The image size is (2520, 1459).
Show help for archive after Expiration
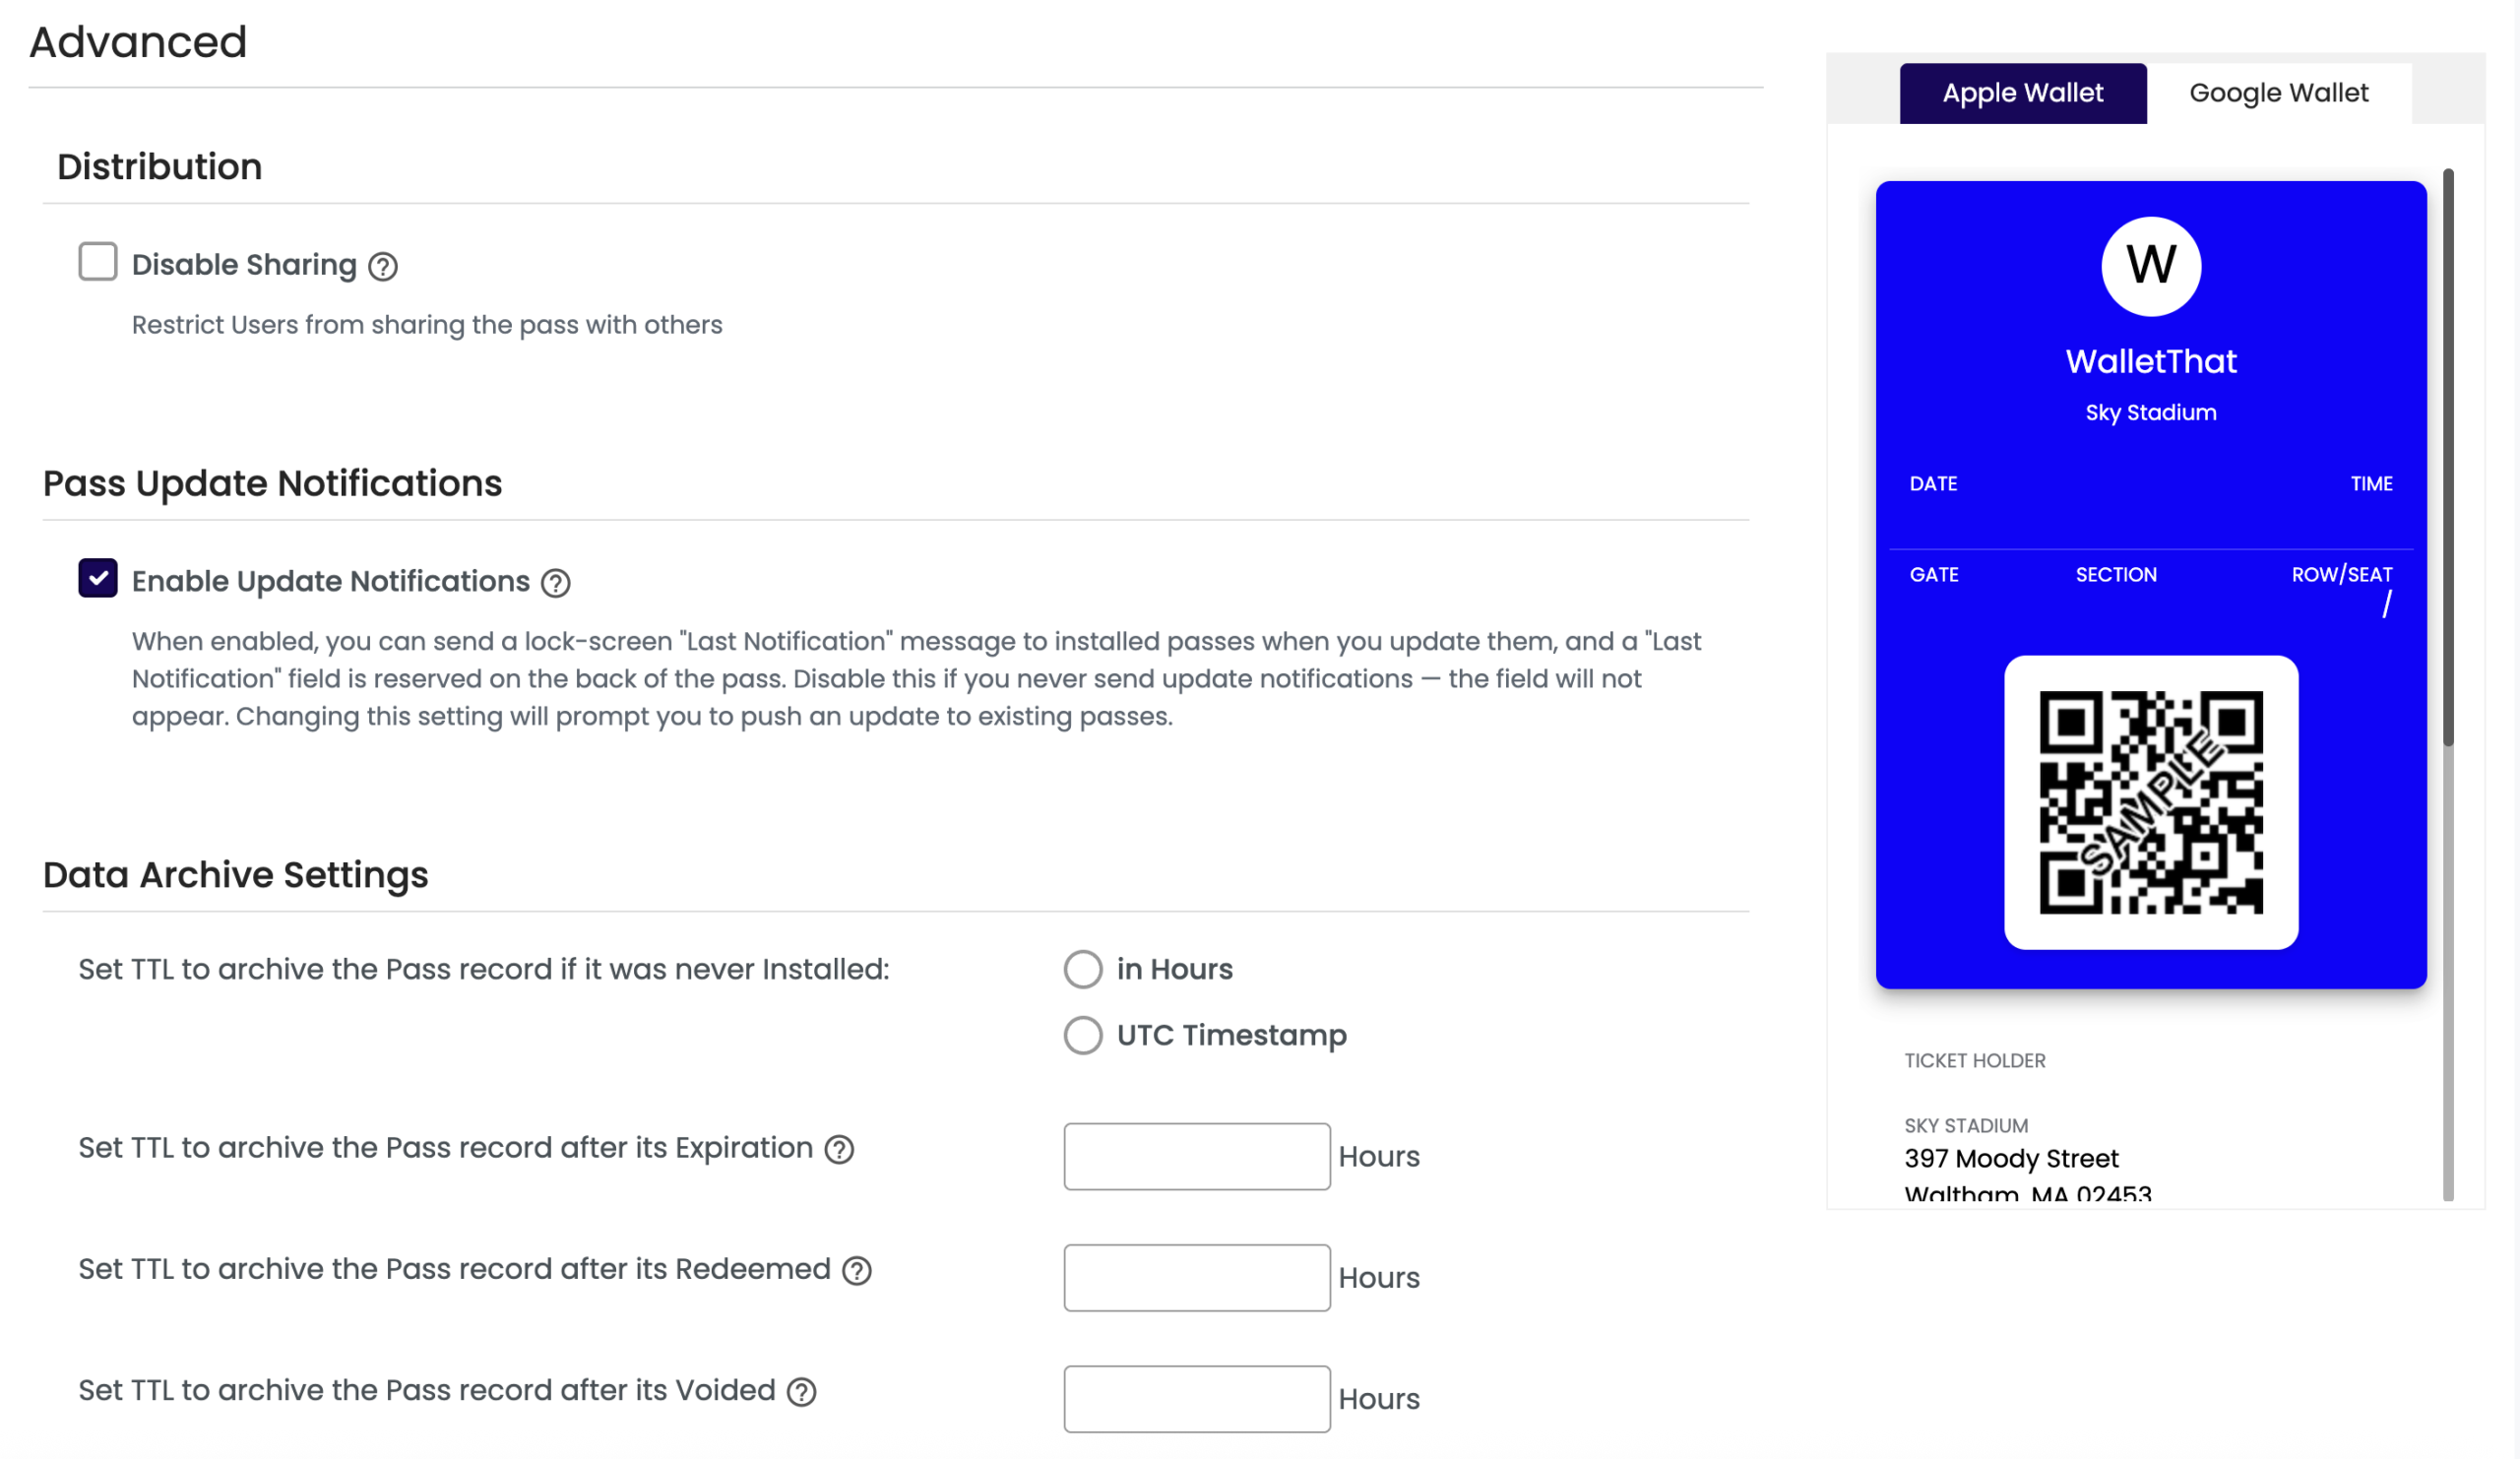(x=839, y=1150)
